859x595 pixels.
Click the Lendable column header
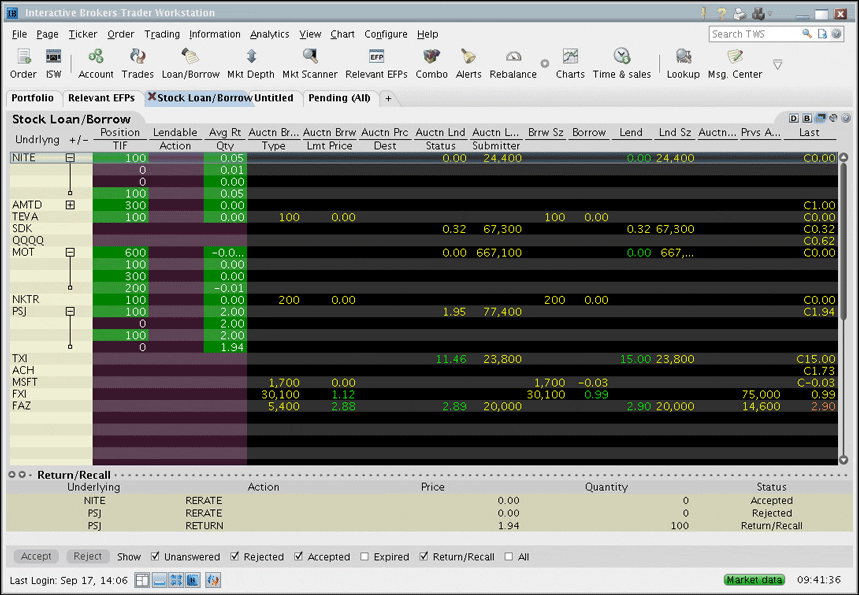175,132
